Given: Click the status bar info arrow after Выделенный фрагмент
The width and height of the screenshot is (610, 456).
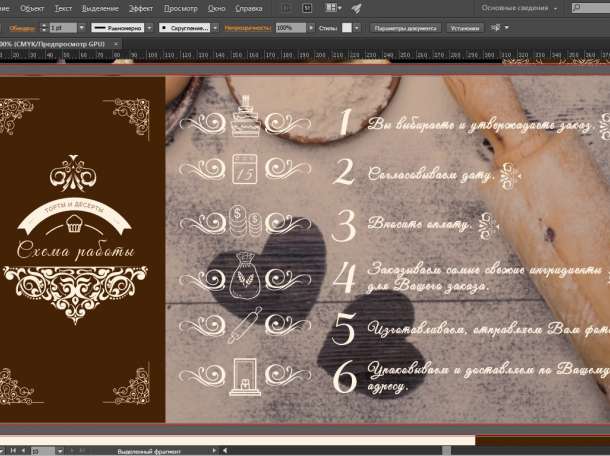Looking at the screenshot, I should click(215, 451).
